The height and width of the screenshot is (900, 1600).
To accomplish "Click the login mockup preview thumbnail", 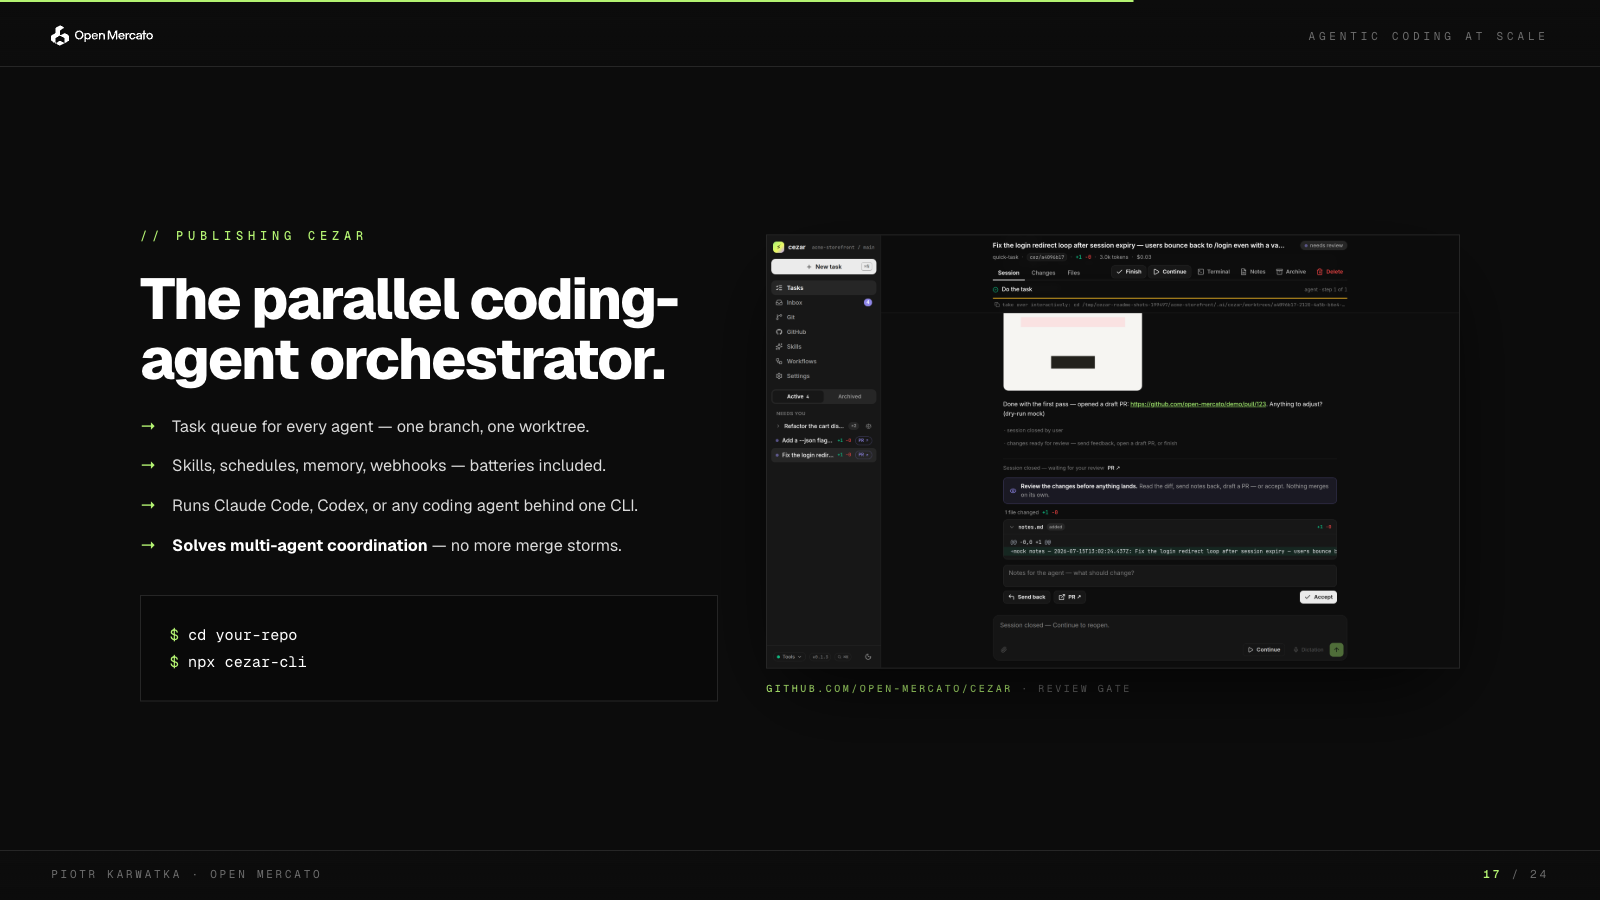I will coord(1072,351).
